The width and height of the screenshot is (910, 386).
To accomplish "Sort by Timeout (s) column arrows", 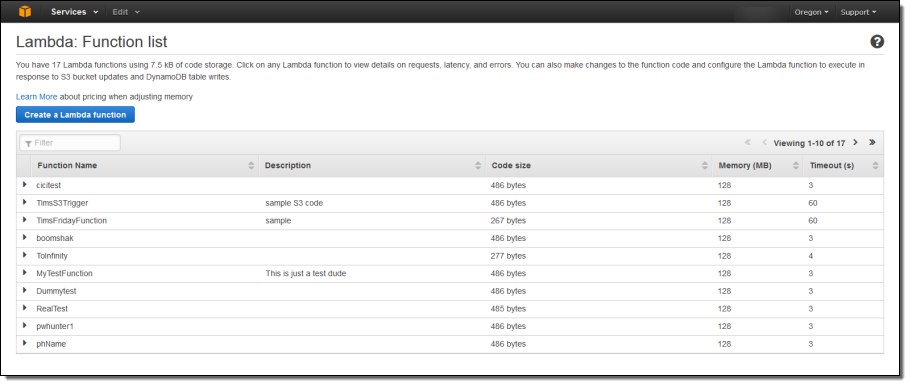I will (875, 165).
